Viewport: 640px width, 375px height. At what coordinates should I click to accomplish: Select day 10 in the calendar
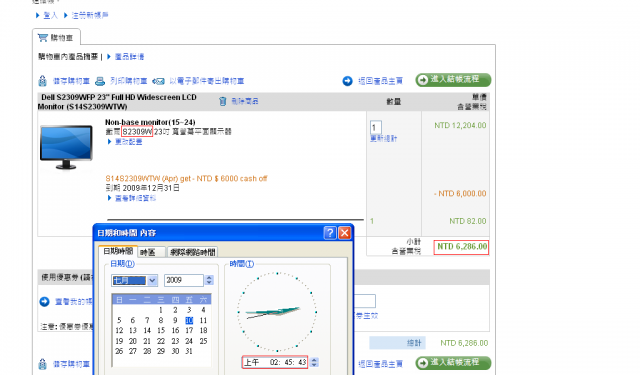click(189, 320)
